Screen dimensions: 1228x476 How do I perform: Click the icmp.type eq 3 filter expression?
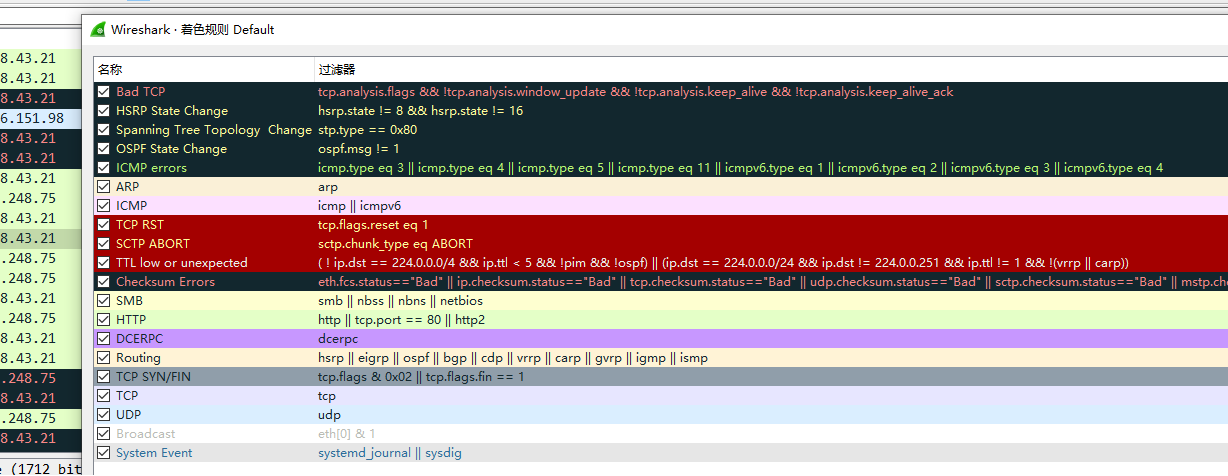click(741, 168)
